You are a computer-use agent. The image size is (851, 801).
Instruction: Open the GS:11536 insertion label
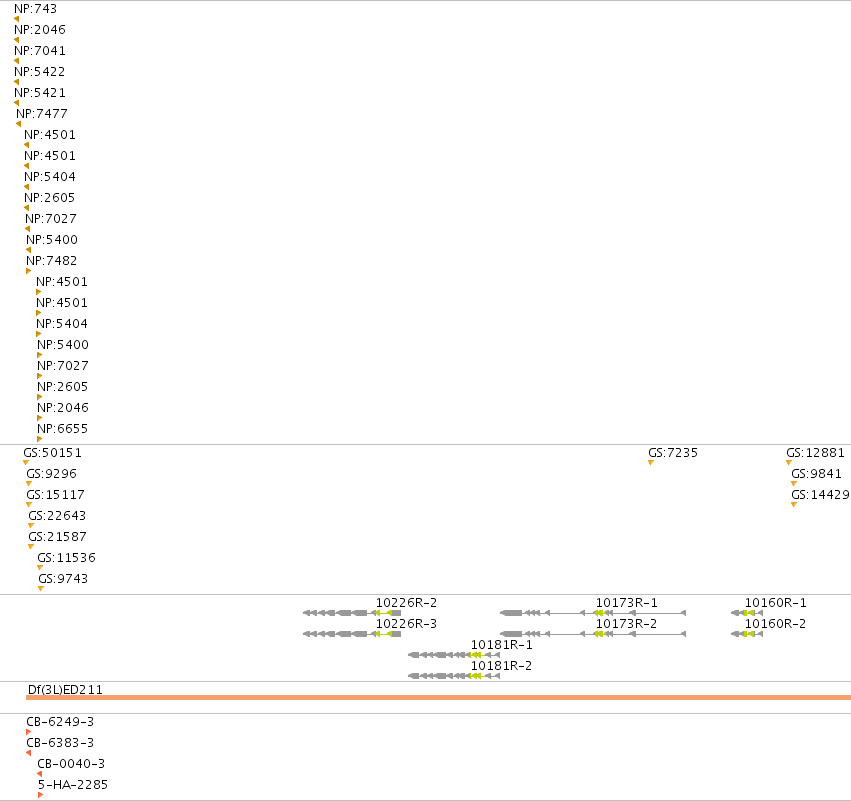pos(66,558)
